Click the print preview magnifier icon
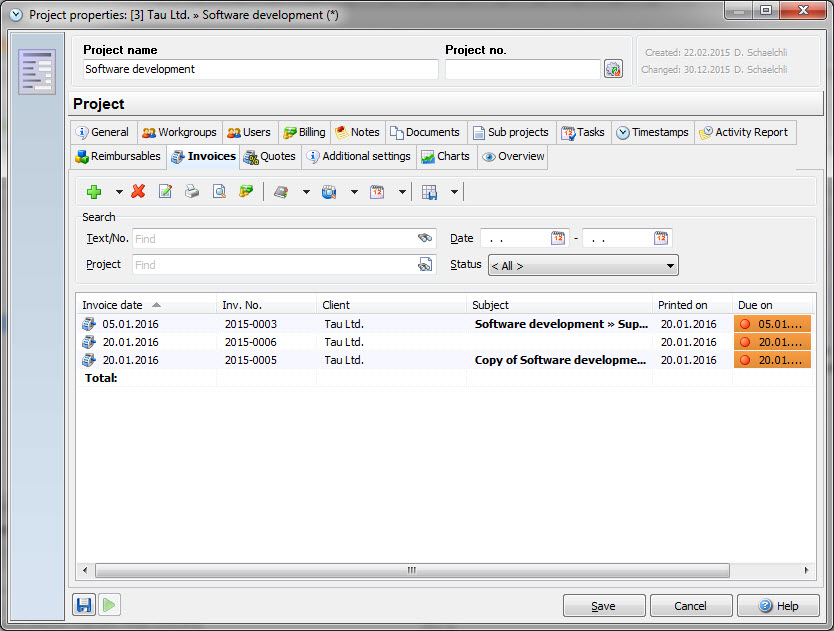 (x=219, y=192)
